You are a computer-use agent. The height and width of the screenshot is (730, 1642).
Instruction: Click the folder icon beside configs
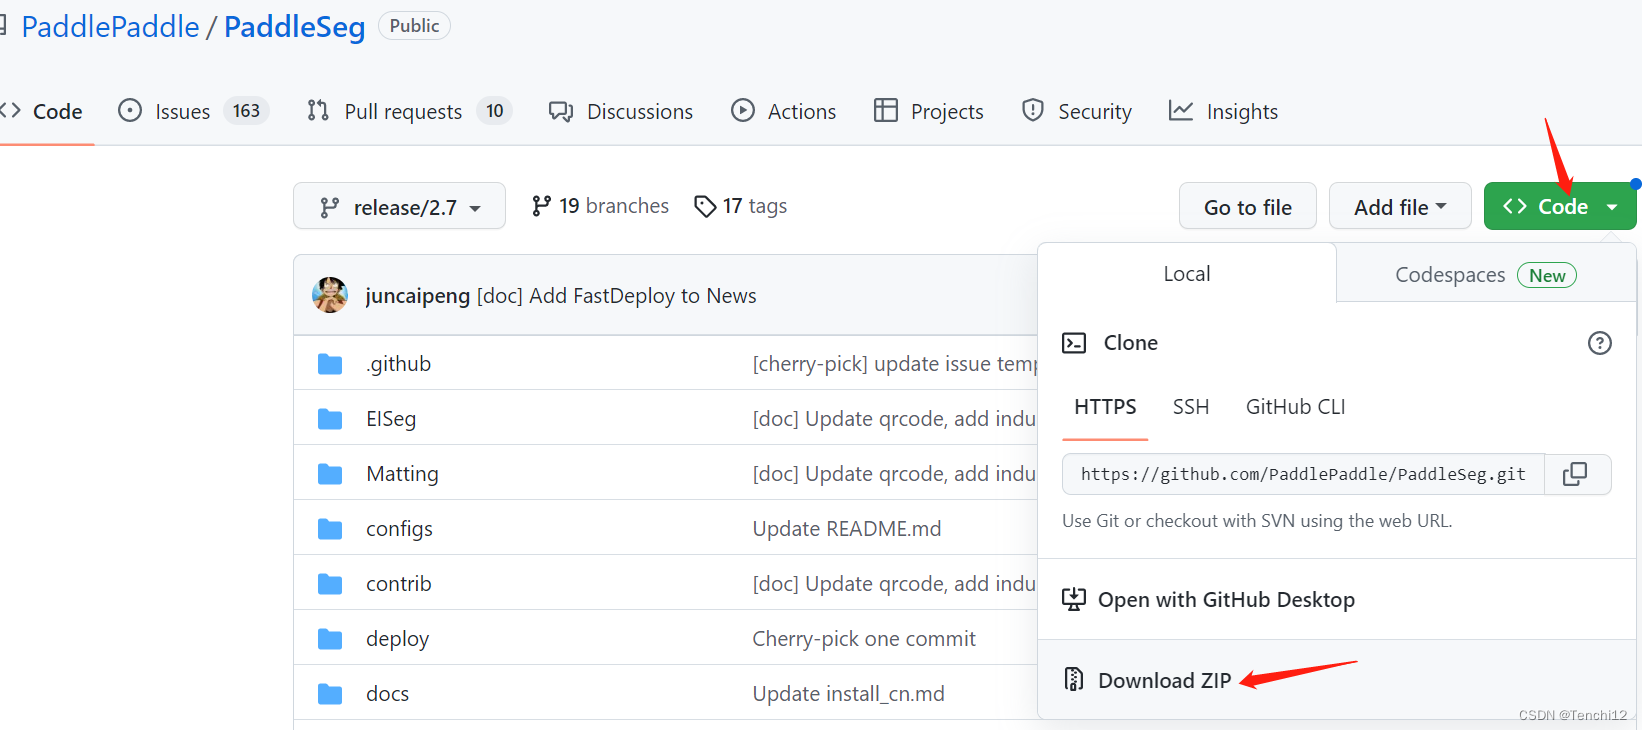tap(330, 529)
